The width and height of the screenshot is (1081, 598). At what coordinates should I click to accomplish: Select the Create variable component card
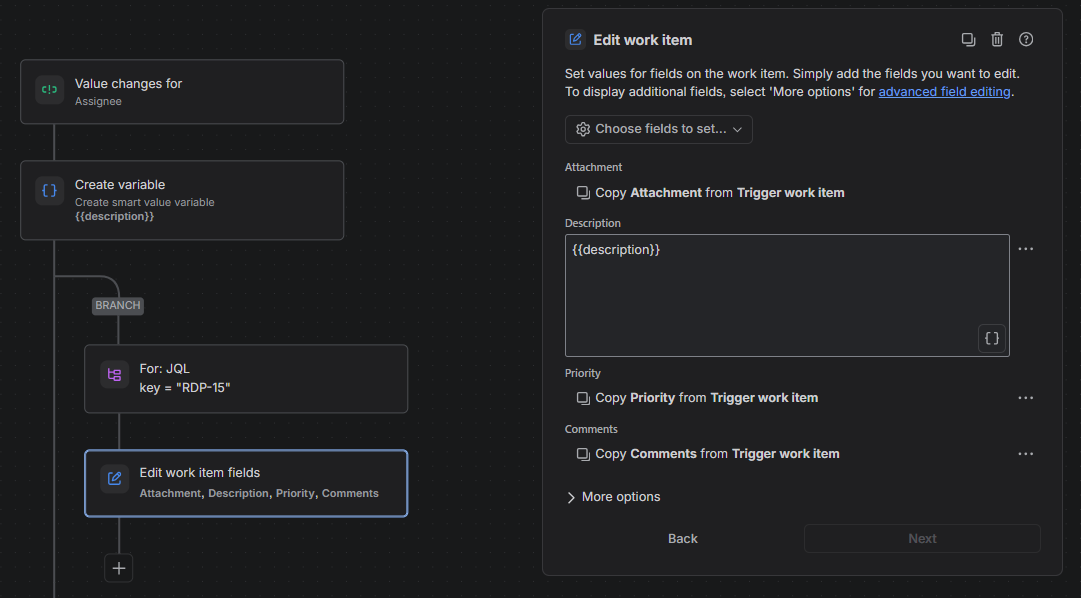182,200
